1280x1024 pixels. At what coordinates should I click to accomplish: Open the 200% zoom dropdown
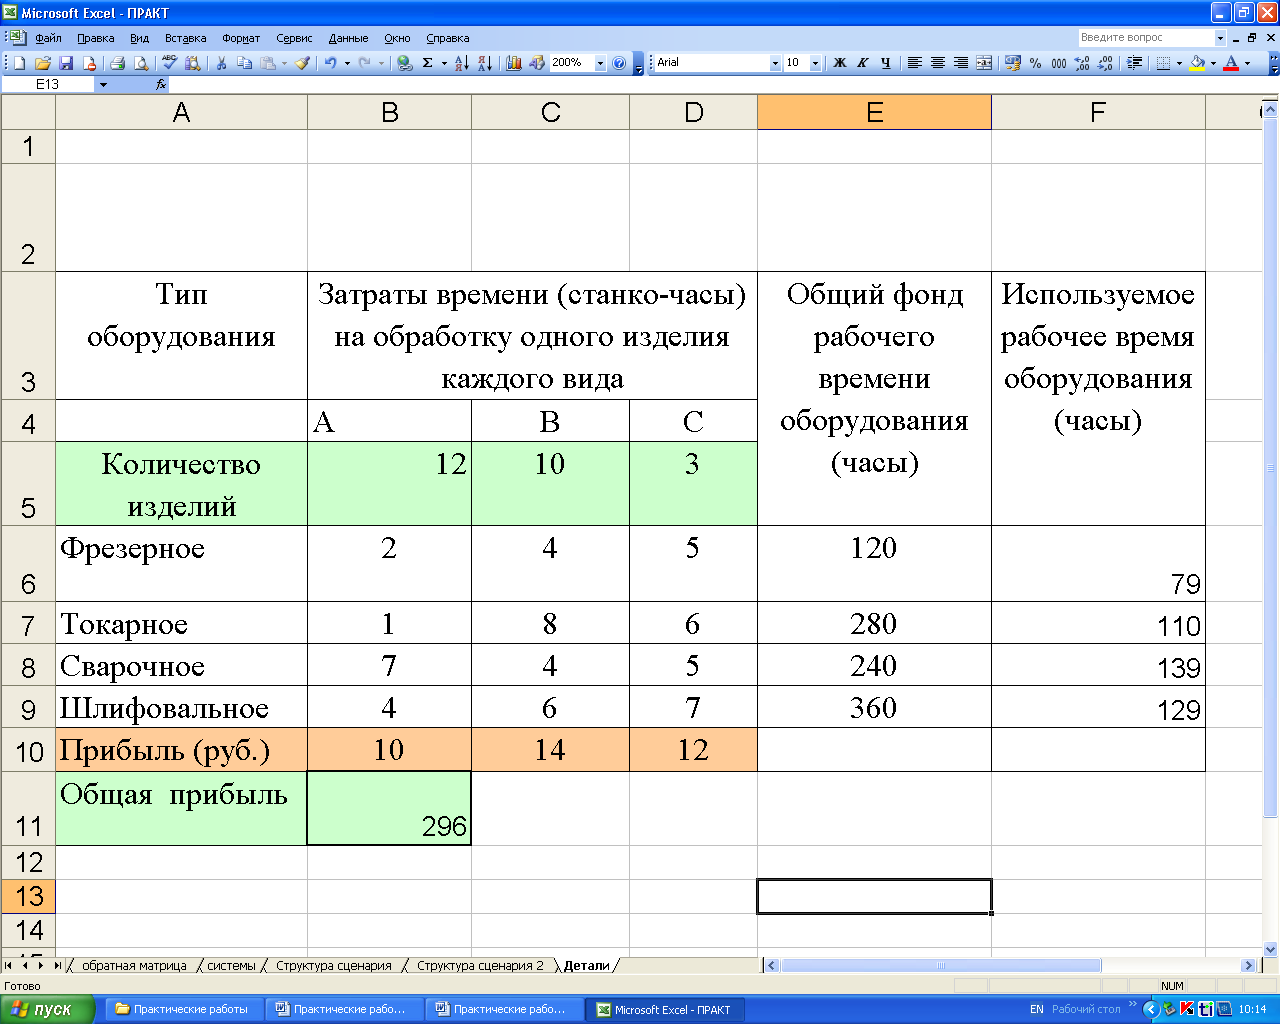600,63
